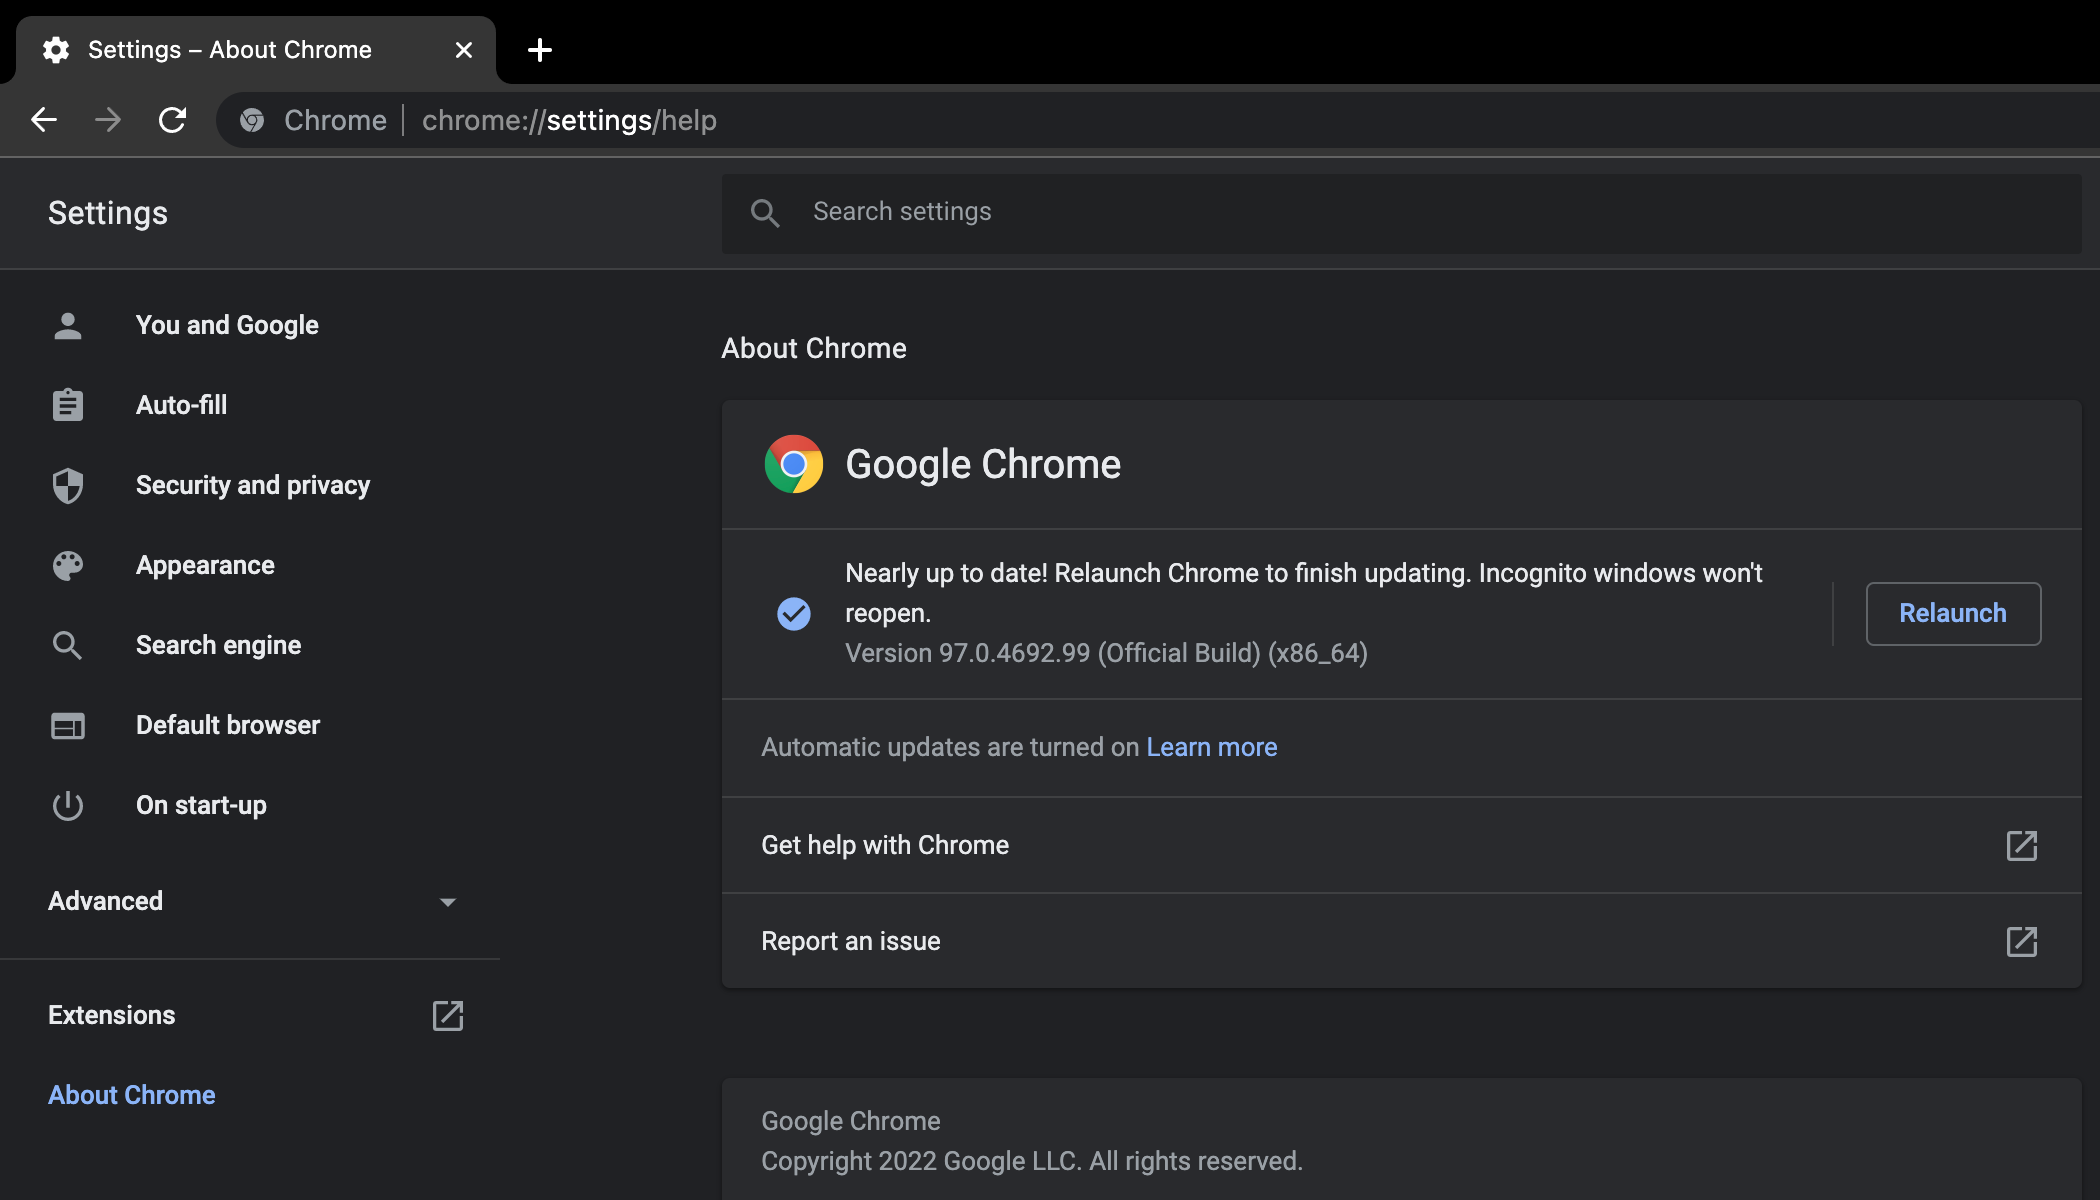2100x1200 pixels.
Task: Expand the Default browser section
Action: tap(228, 724)
